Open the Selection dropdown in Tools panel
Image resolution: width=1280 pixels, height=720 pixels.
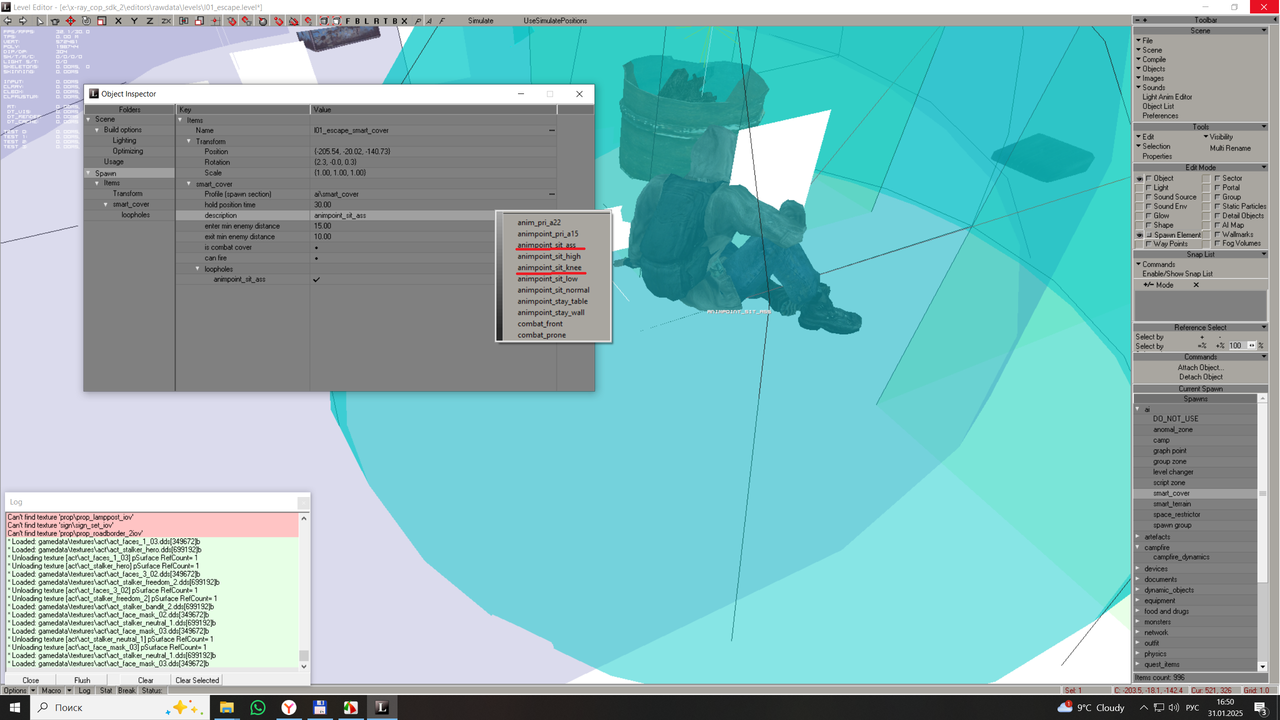tap(1153, 146)
